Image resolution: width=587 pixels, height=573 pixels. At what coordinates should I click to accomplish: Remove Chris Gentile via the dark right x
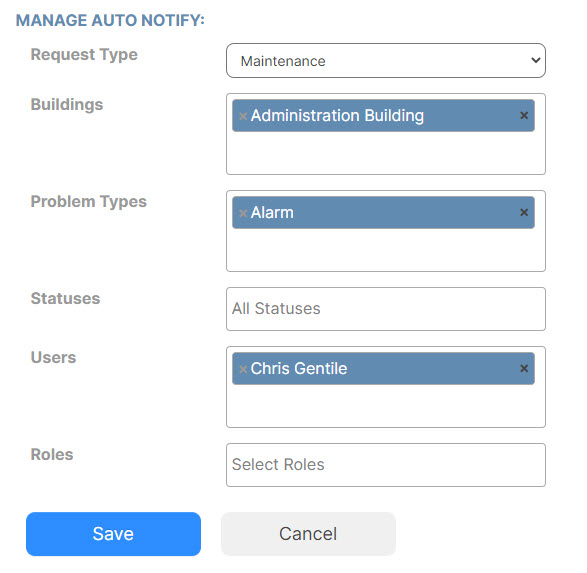(524, 369)
